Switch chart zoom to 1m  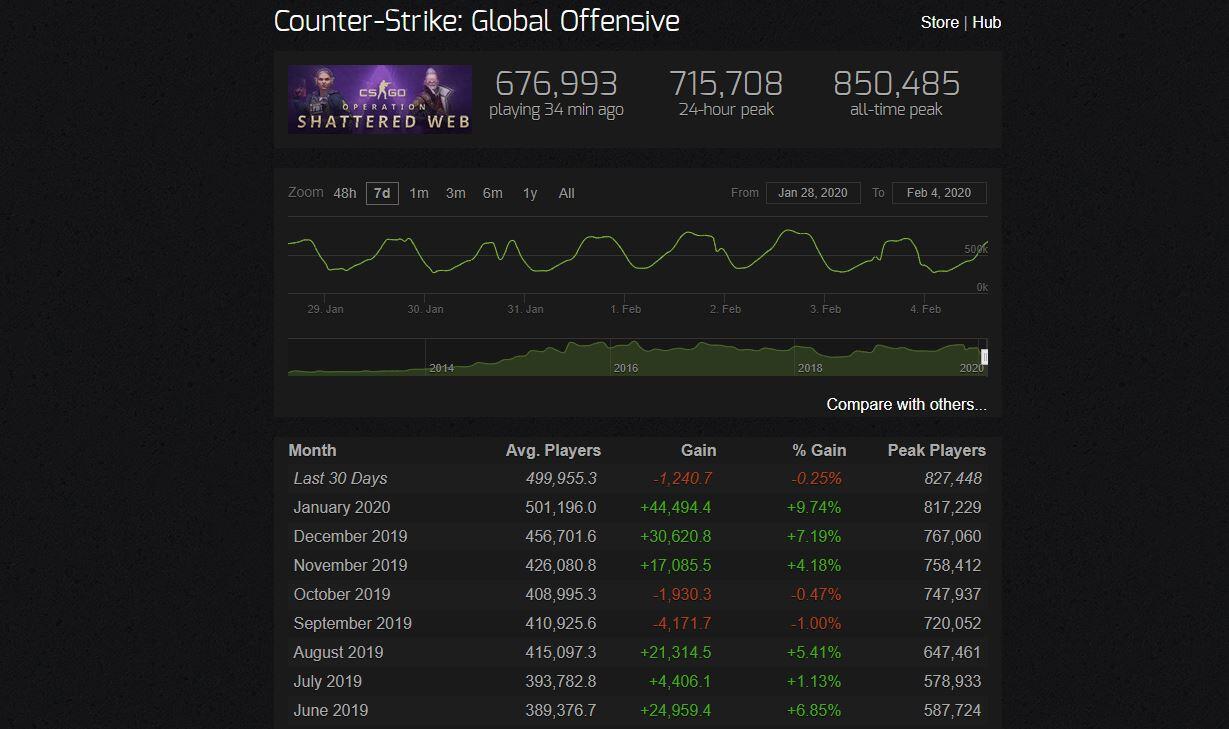419,193
